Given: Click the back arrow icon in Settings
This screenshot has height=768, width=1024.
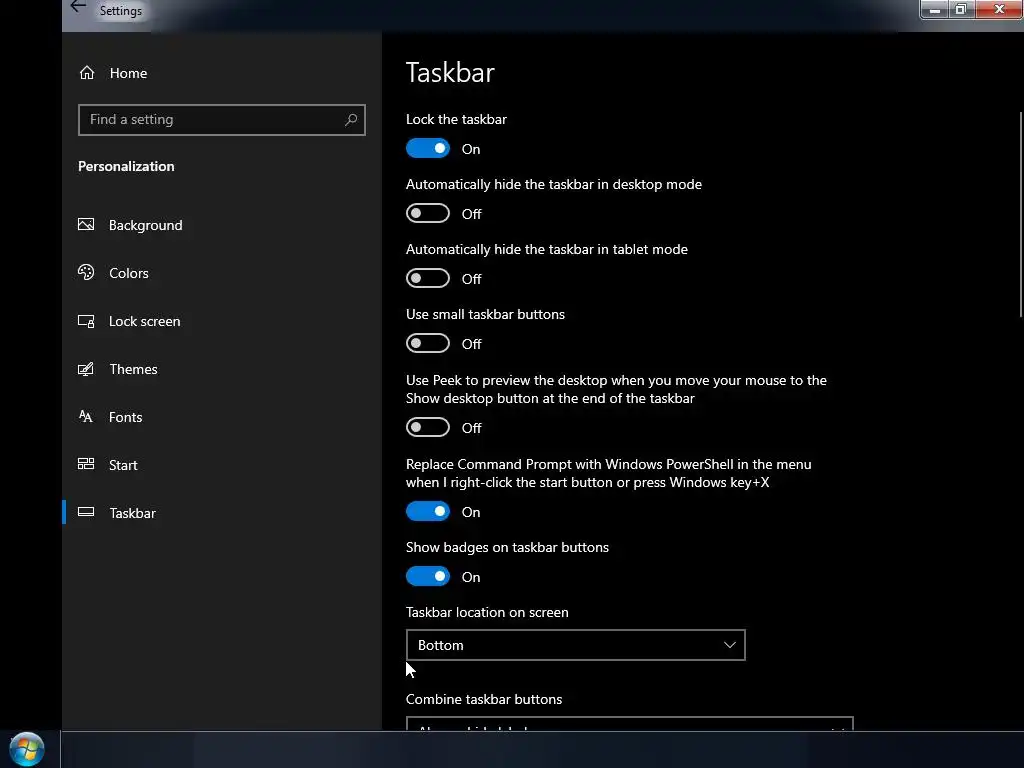Looking at the screenshot, I should pos(78,8).
